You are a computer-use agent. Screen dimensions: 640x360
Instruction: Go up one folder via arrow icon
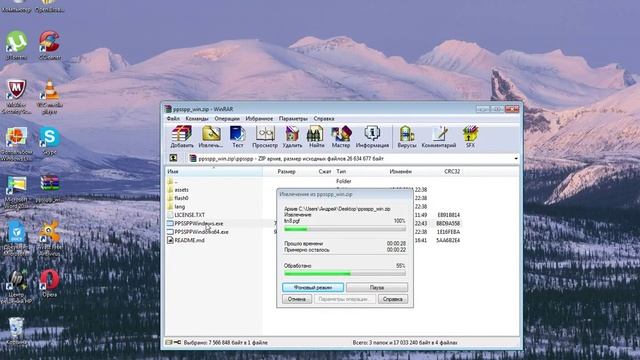(173, 158)
